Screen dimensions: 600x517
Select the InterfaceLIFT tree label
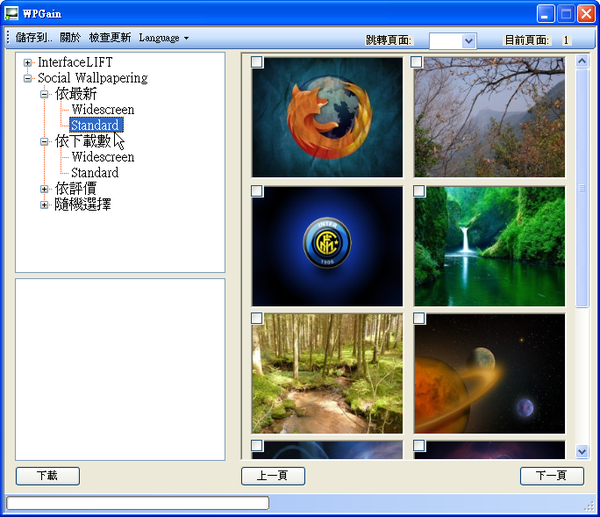pos(75,62)
